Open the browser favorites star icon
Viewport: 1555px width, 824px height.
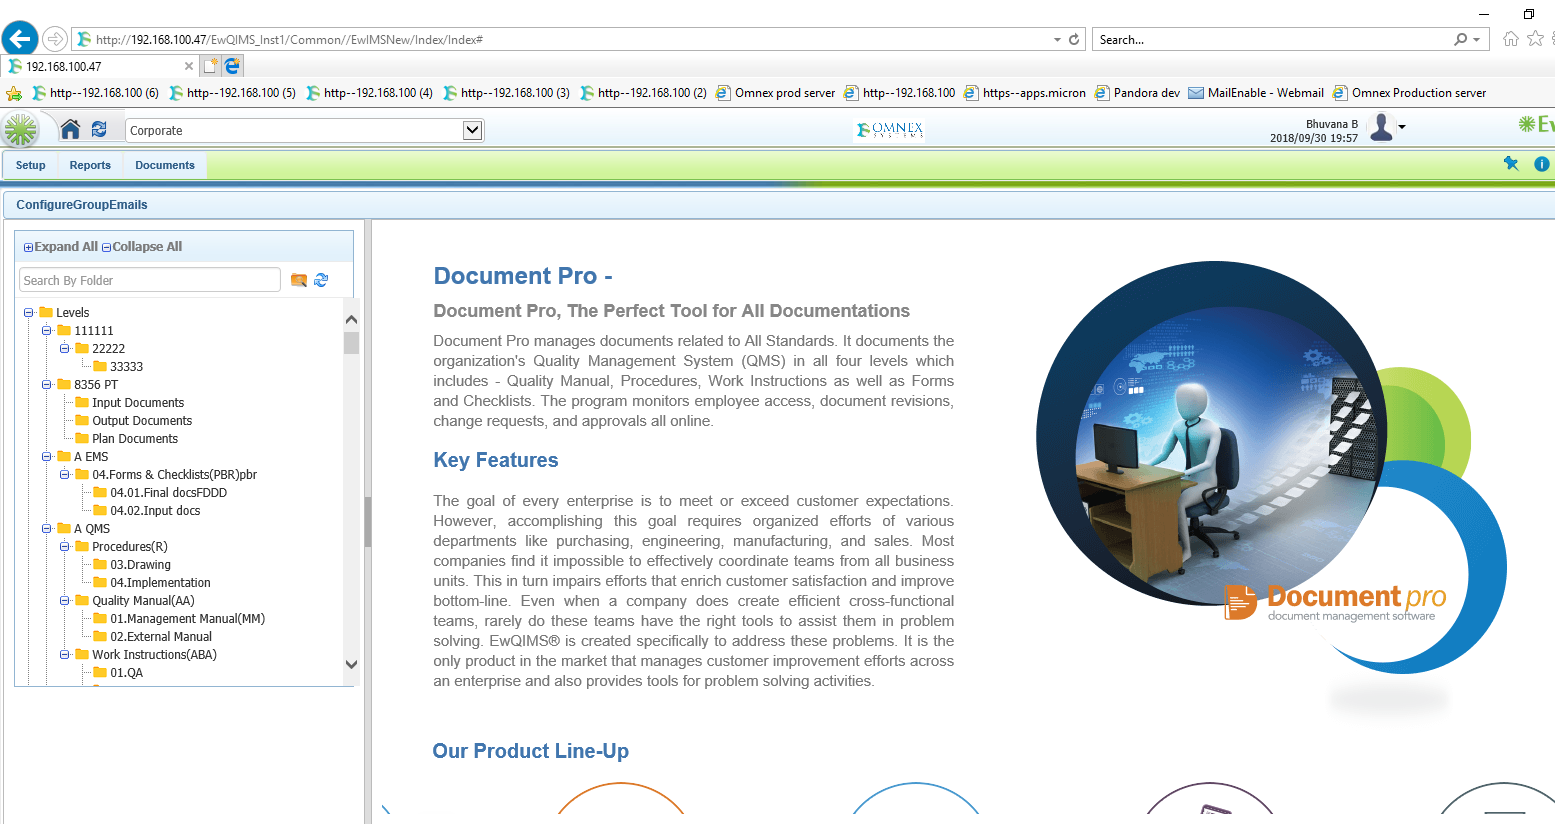tap(1535, 39)
